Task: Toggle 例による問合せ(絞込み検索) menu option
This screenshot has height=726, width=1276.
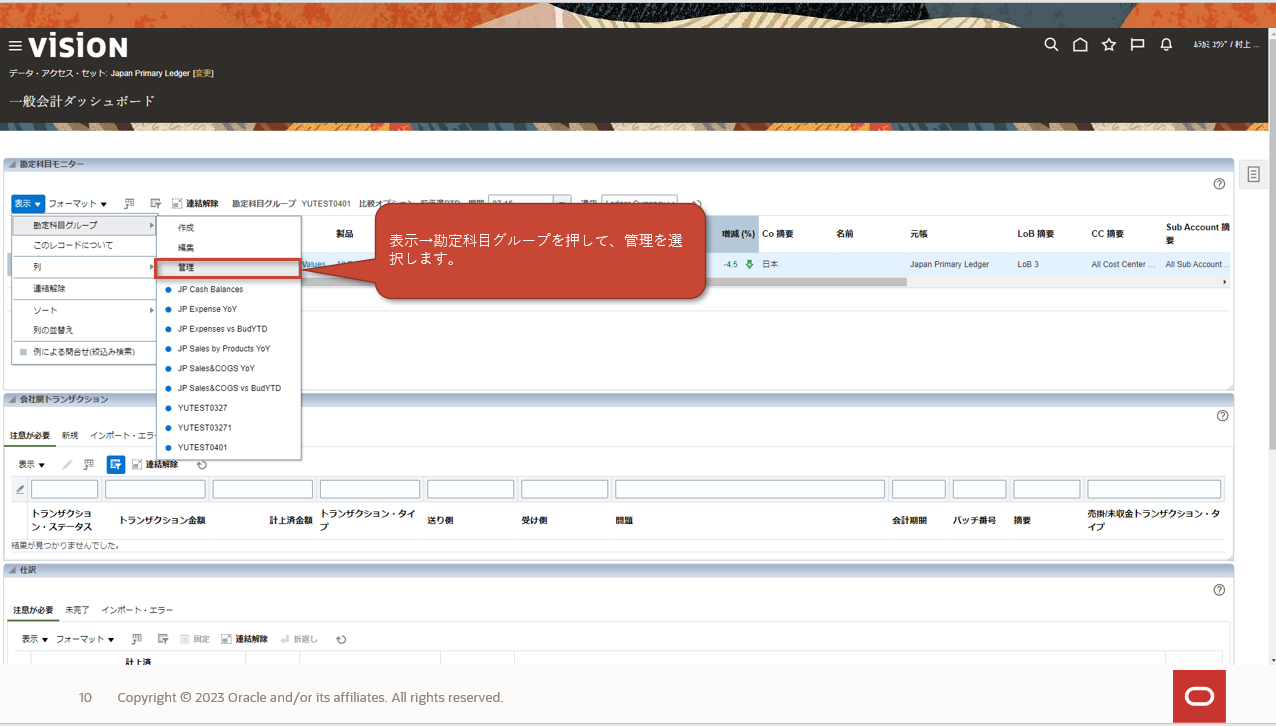Action: (84, 351)
